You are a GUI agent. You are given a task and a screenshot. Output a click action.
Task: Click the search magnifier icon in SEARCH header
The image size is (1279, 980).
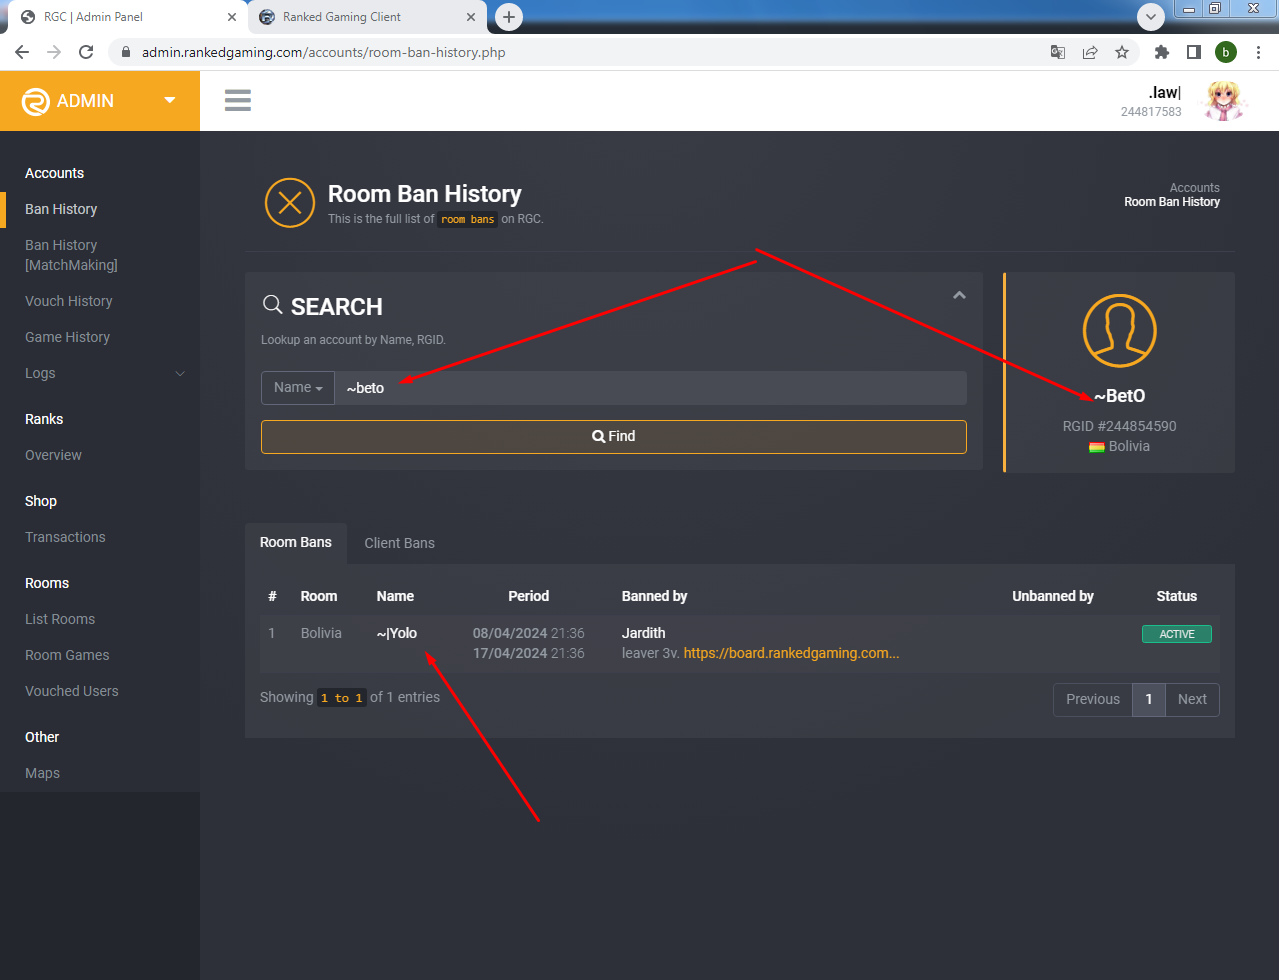click(x=272, y=305)
